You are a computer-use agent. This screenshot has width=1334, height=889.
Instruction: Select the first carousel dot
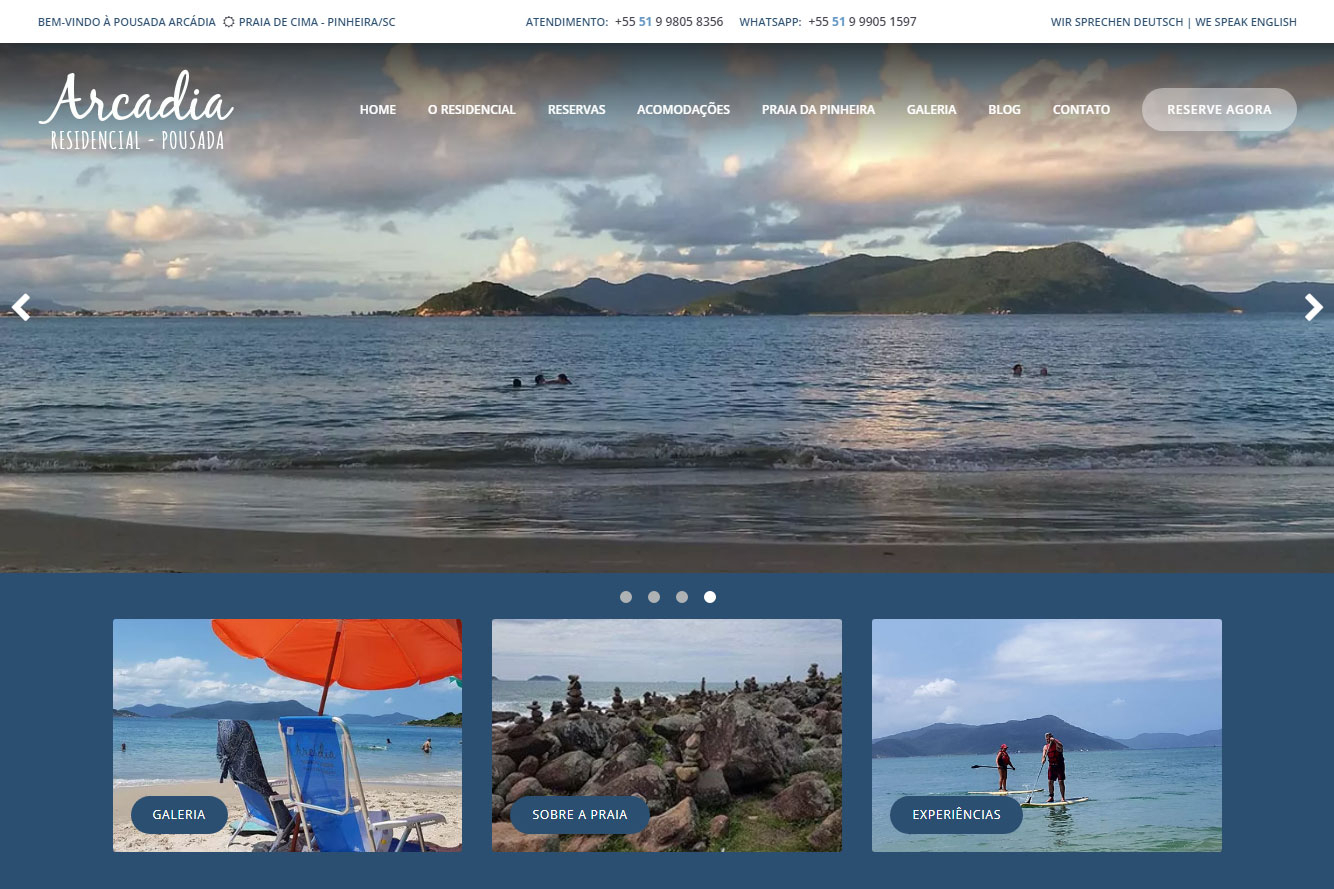pos(626,597)
